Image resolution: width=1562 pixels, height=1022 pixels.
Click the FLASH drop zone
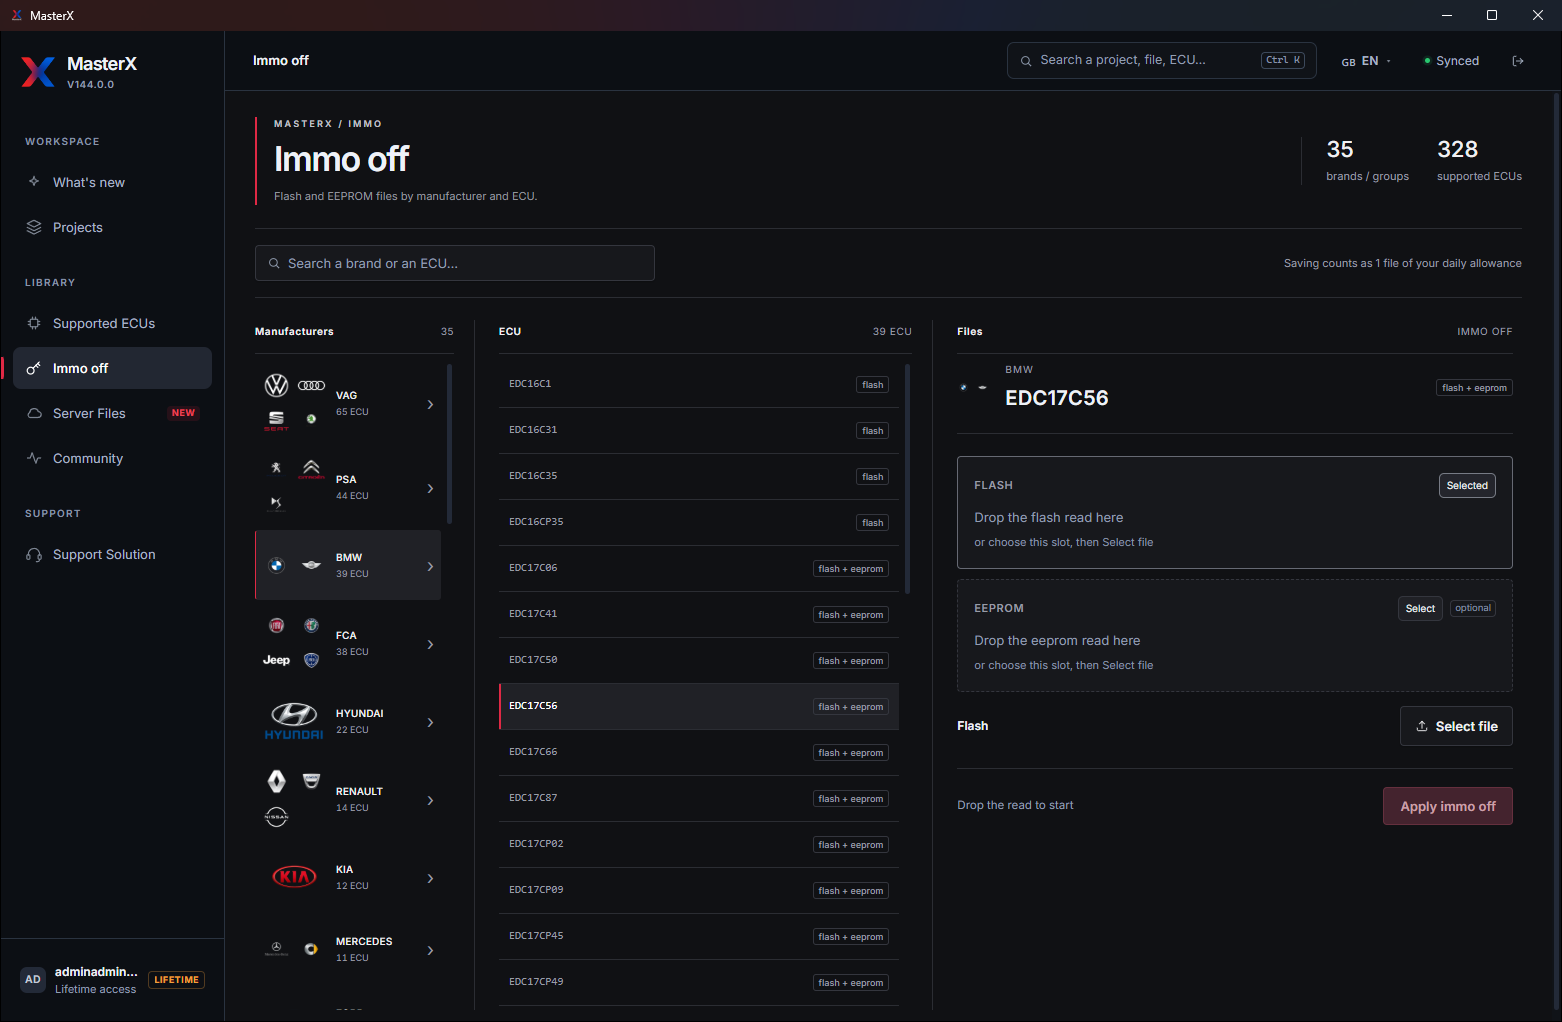[1234, 513]
